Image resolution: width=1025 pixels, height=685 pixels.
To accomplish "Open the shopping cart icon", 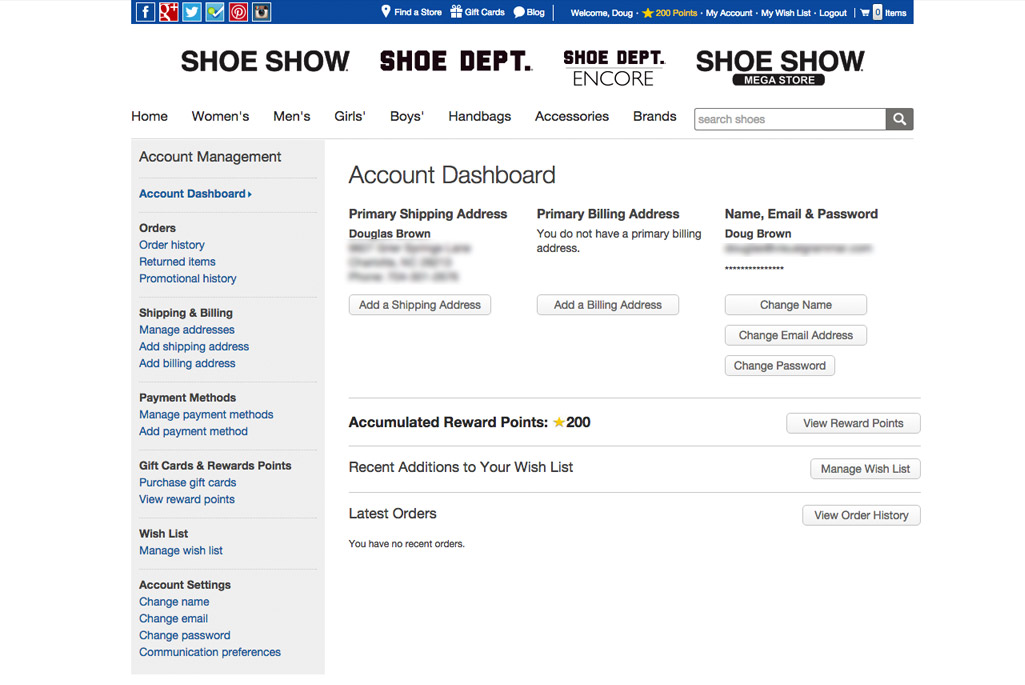I will pos(865,13).
